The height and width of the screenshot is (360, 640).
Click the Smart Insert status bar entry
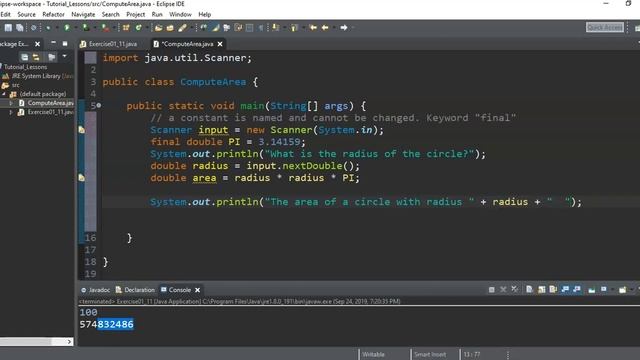pyautogui.click(x=430, y=354)
